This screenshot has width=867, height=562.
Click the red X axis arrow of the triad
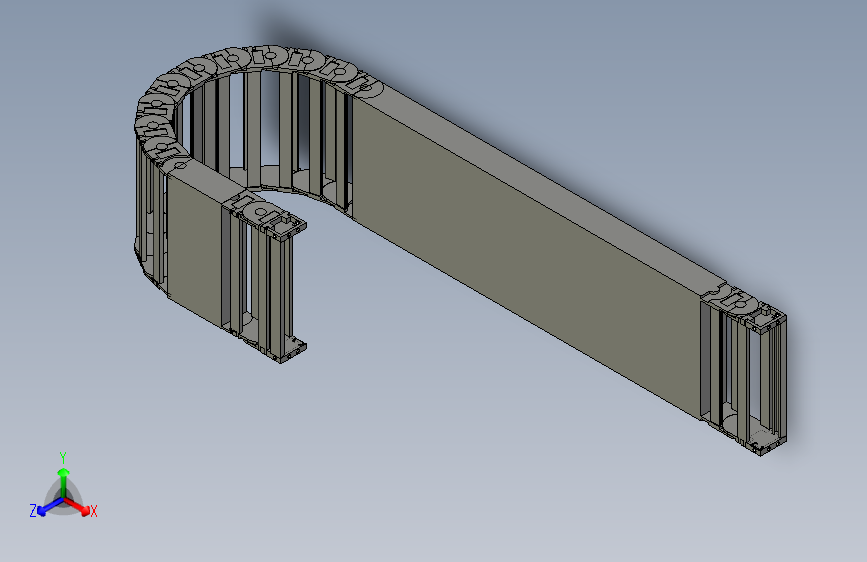77,506
